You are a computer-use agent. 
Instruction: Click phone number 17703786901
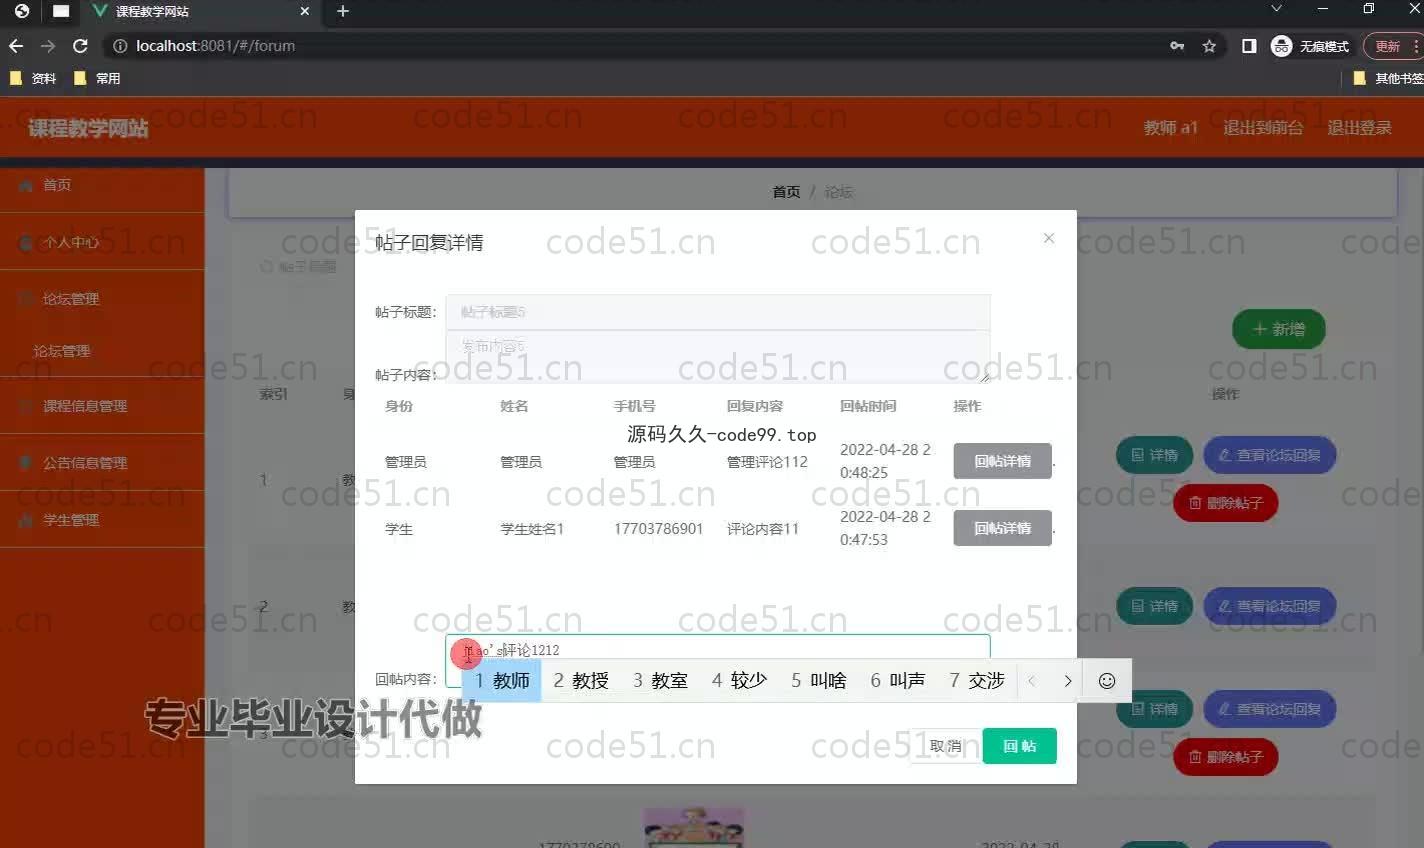pos(658,529)
